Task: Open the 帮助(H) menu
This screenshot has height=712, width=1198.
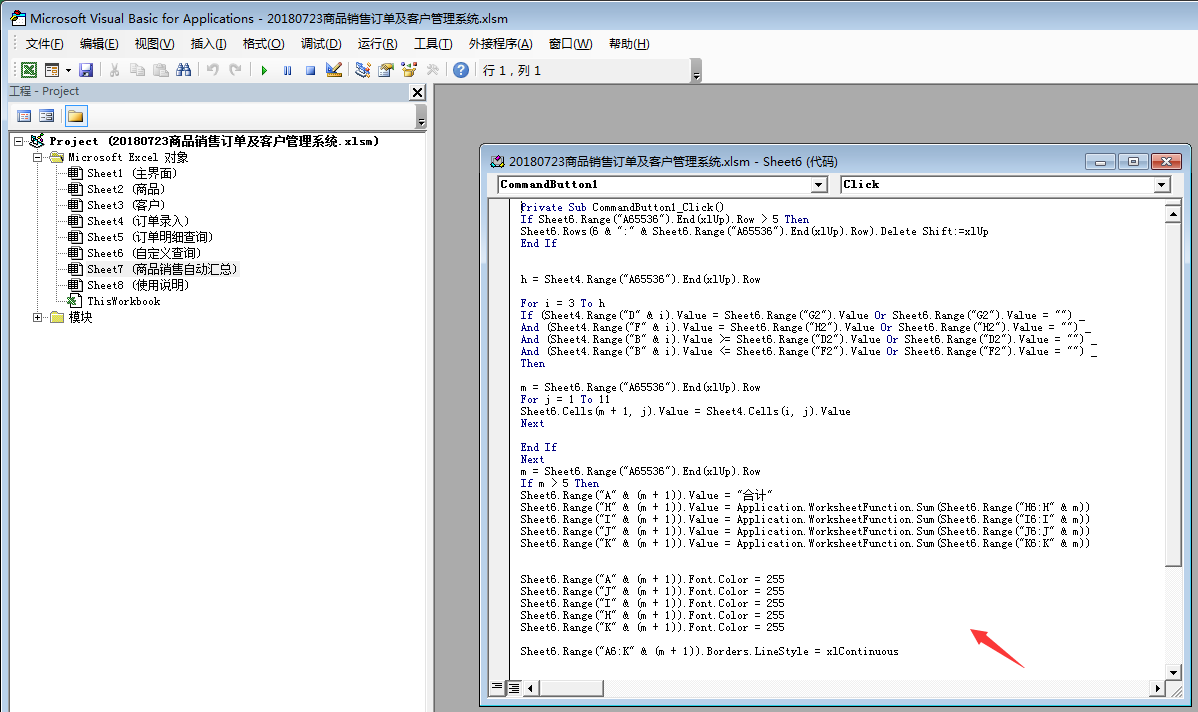Action: pos(629,44)
